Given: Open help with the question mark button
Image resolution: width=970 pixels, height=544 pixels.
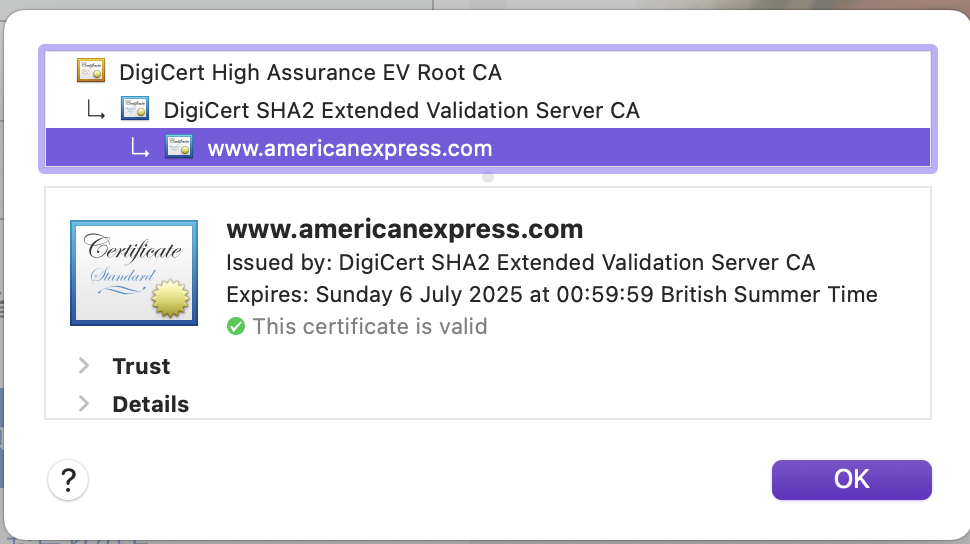Looking at the screenshot, I should [x=68, y=481].
